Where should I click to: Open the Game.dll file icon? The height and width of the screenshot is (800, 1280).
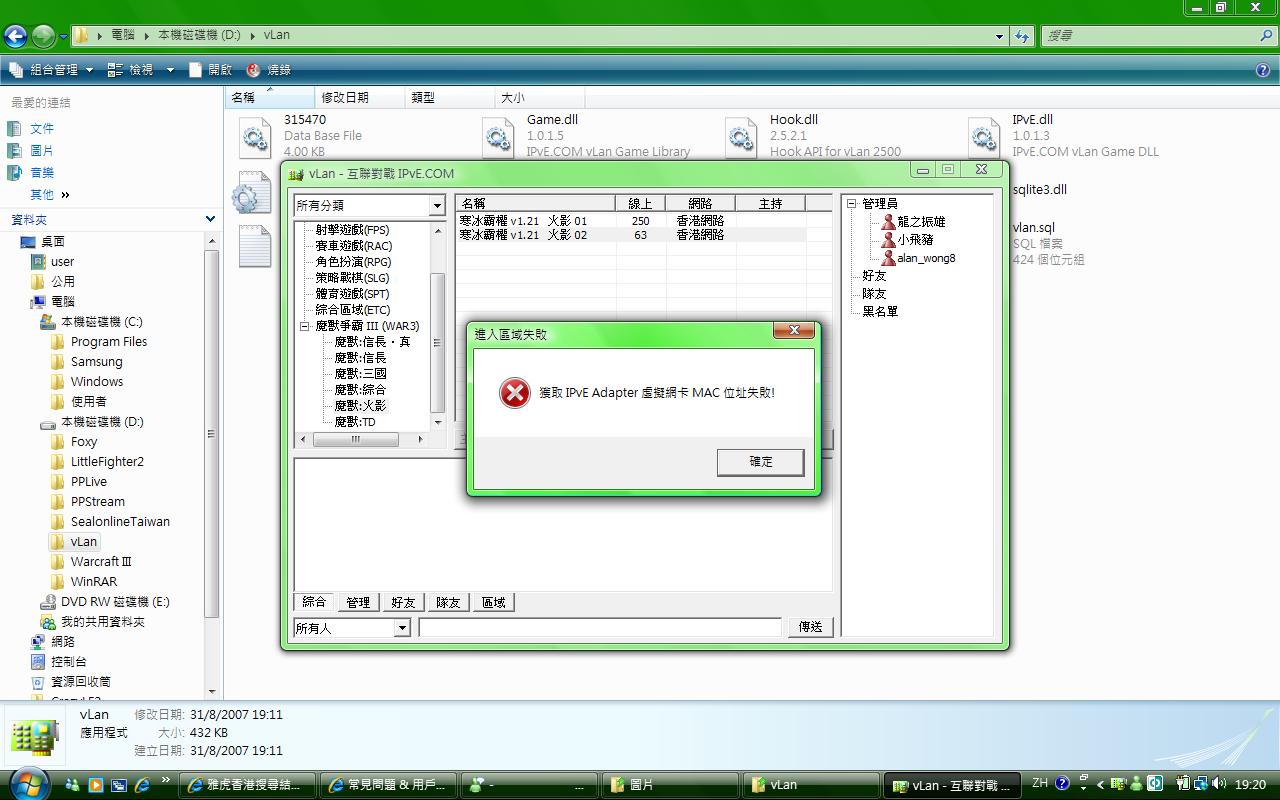498,134
